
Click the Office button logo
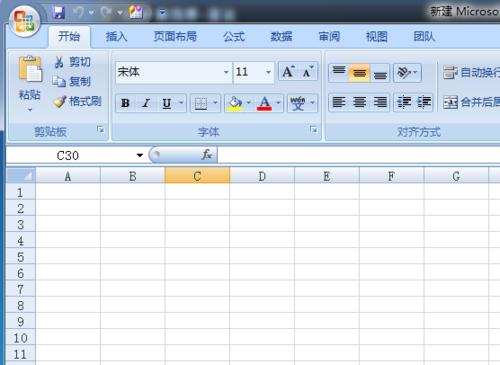pyautogui.click(x=24, y=21)
